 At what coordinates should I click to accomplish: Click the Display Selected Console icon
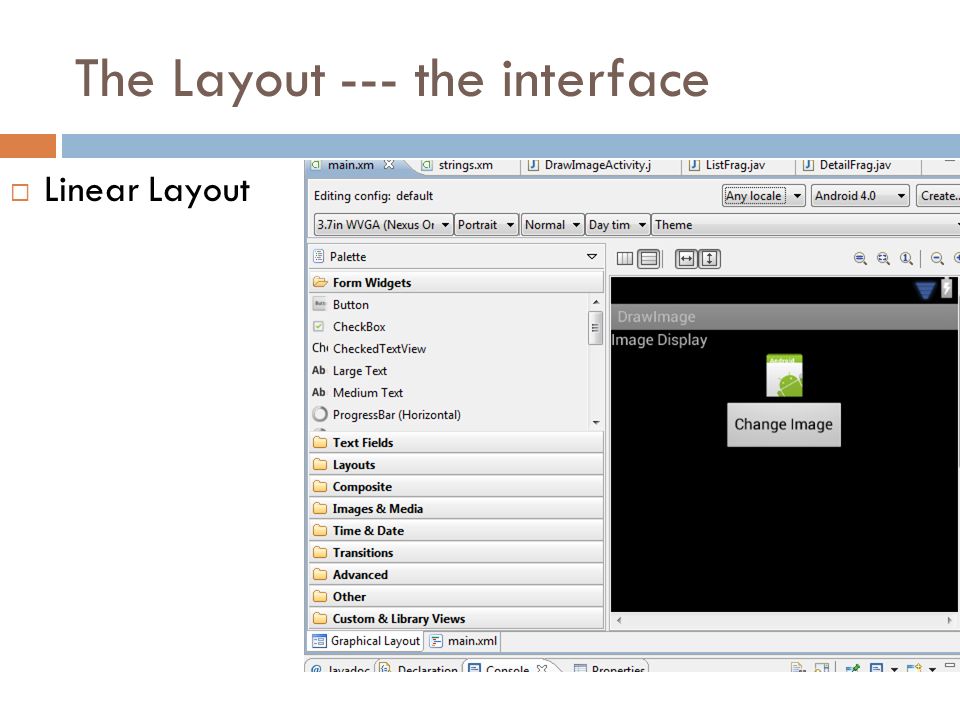point(876,668)
